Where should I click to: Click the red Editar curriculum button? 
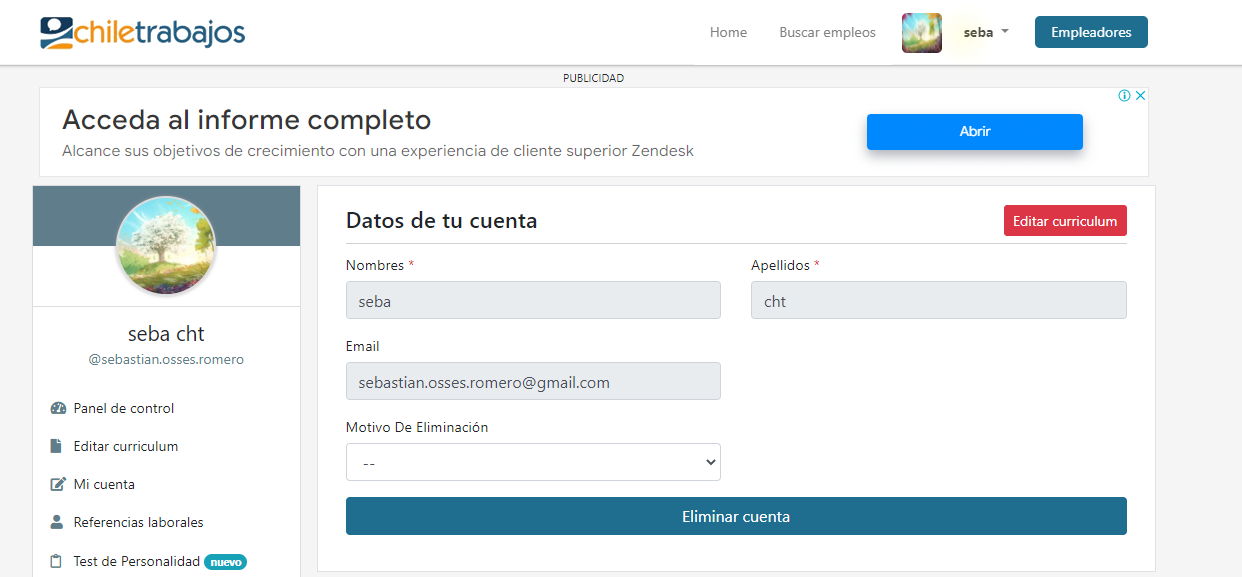[1065, 221]
